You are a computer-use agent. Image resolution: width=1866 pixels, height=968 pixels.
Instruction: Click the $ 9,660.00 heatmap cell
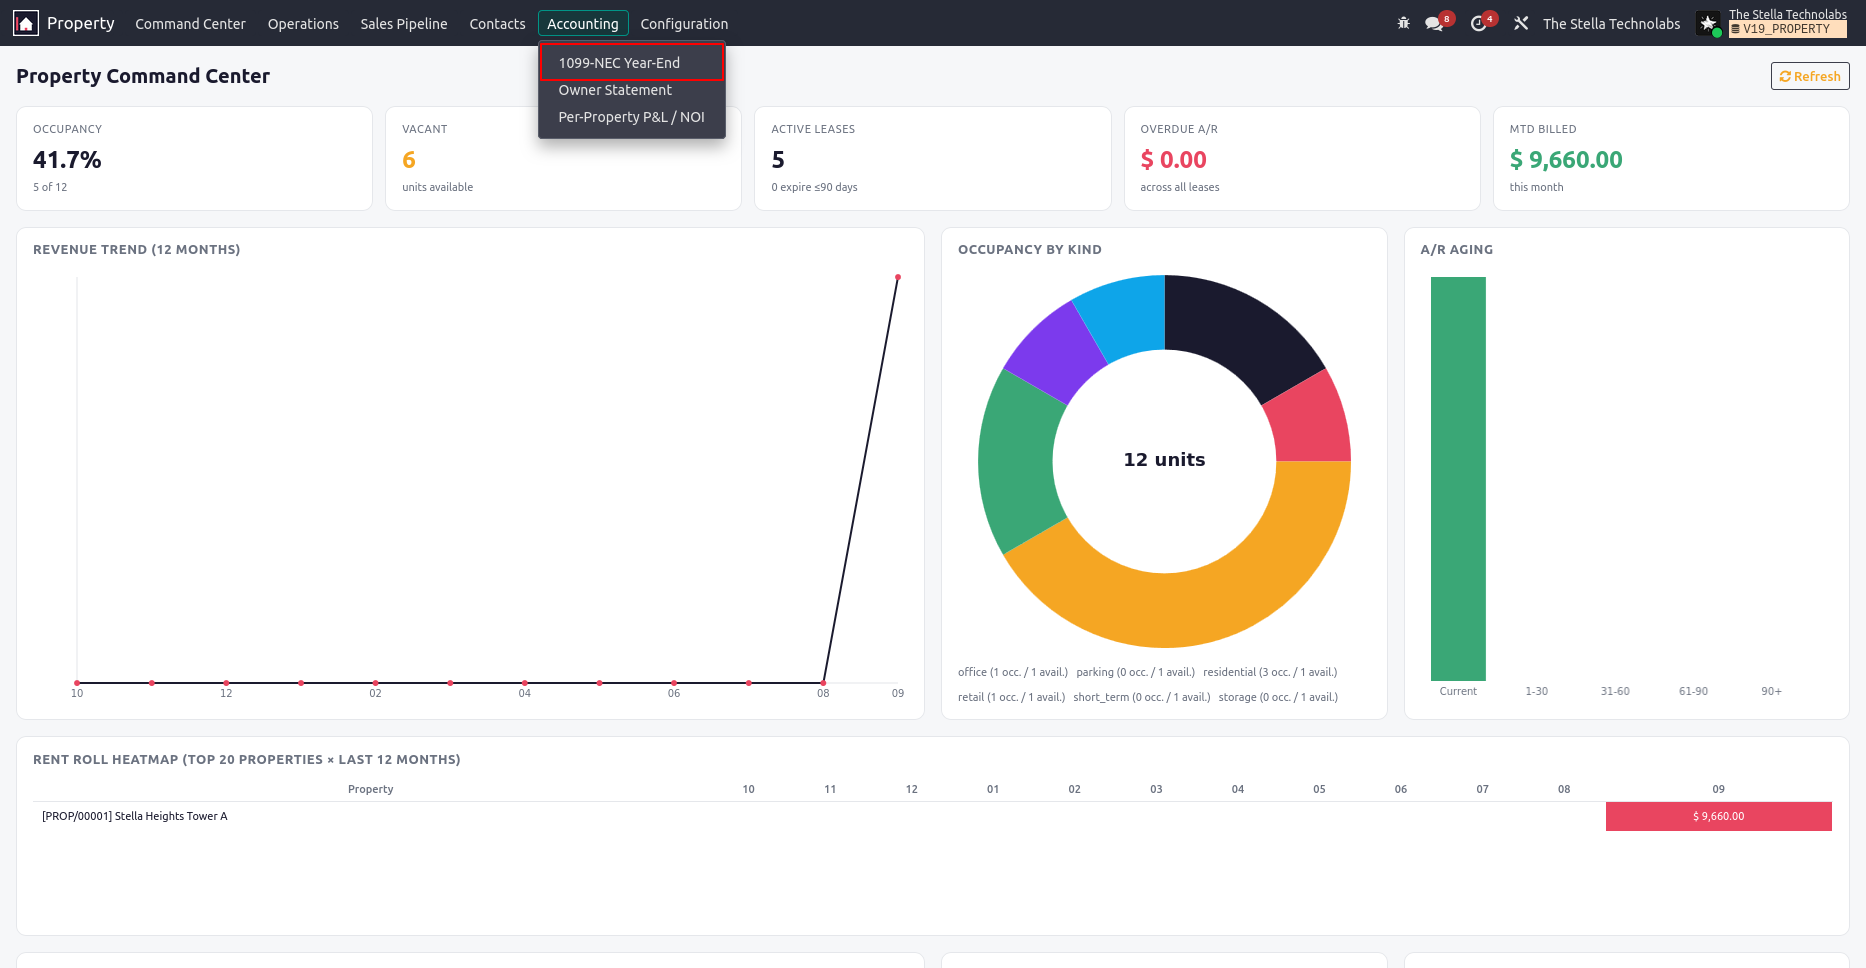pos(1718,816)
